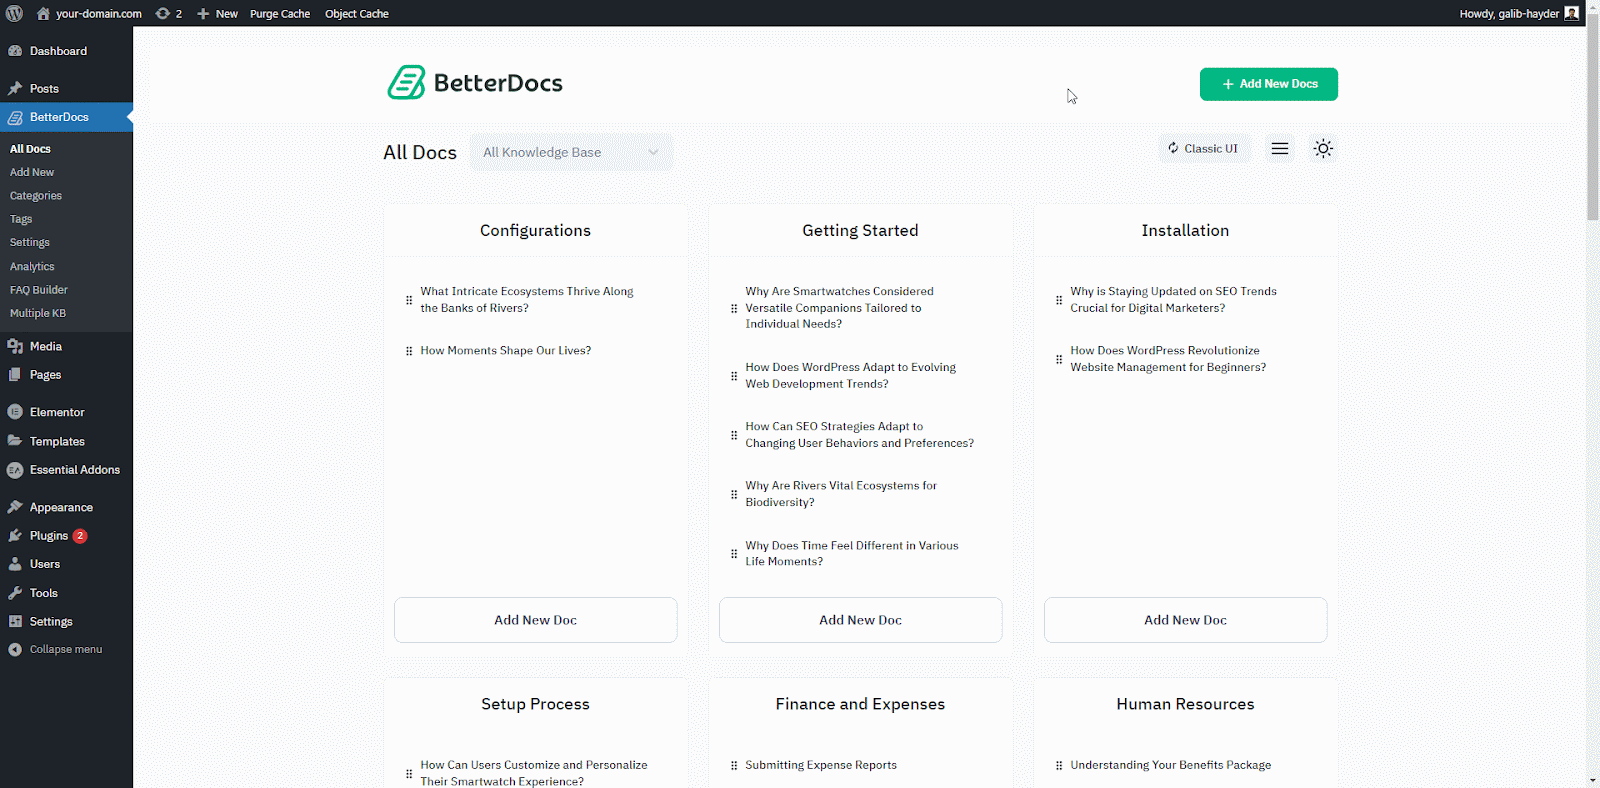Viewport: 1600px width, 788px height.
Task: Click drag handle beside 'Why Are Rivers Vital' doc
Action: [734, 494]
